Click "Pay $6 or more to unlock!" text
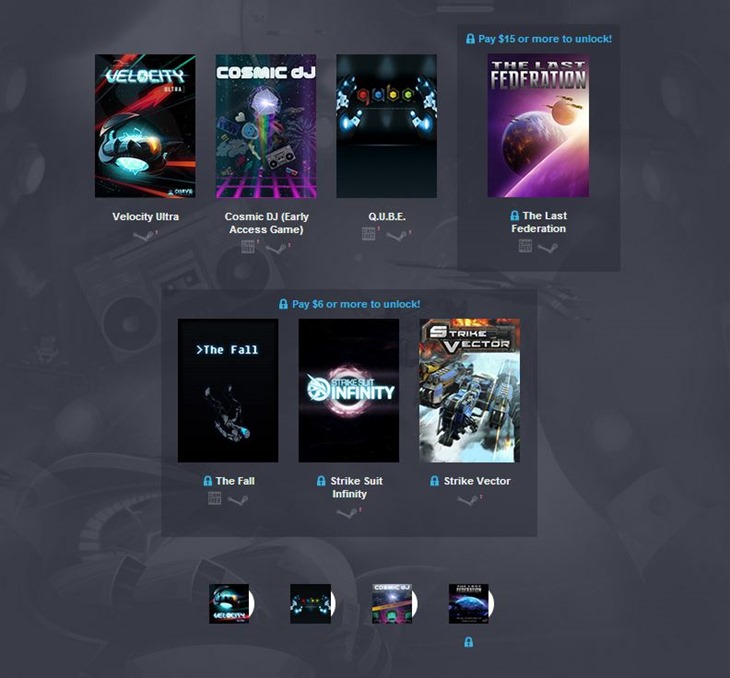 click(x=356, y=304)
